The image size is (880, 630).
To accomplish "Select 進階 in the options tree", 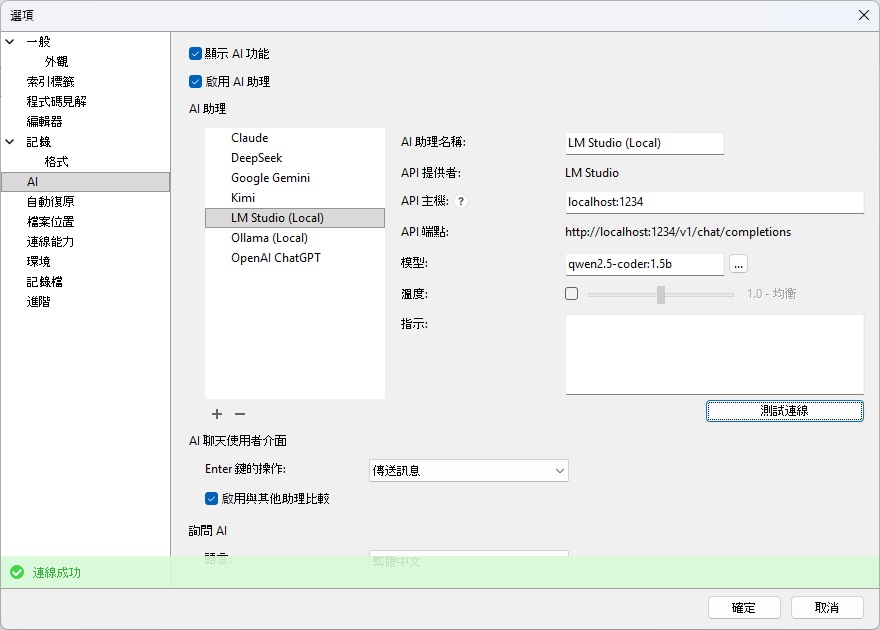I will click(x=38, y=302).
